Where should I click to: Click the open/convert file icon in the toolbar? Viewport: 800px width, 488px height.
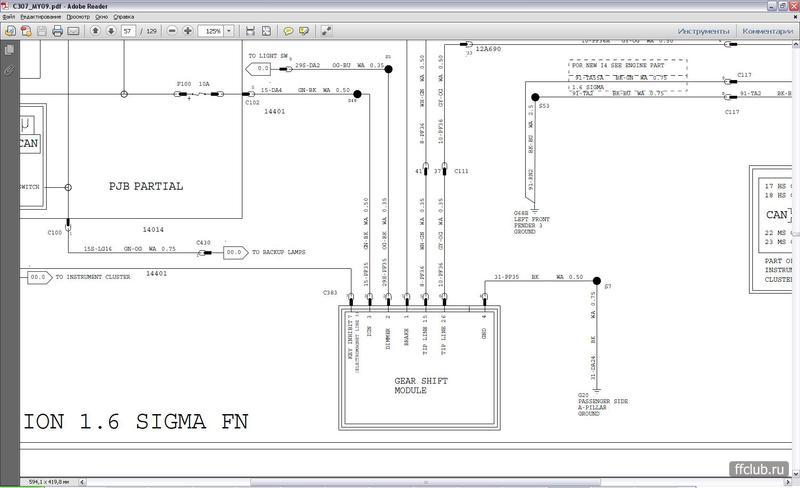click(x=10, y=31)
